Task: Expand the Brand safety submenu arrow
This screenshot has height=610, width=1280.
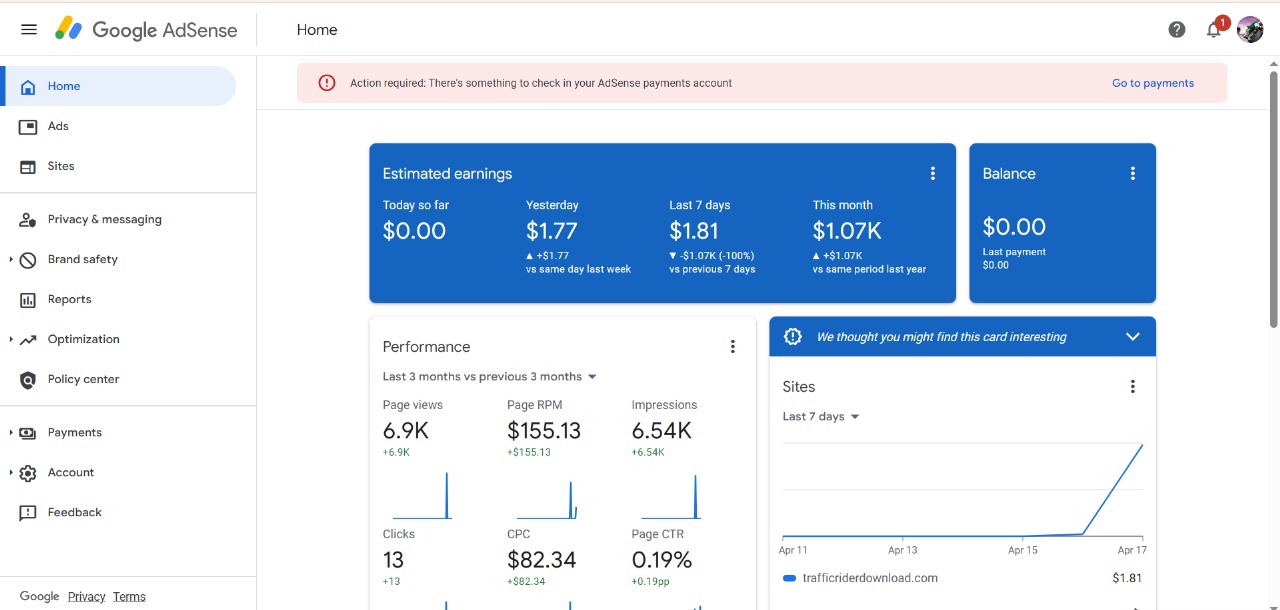Action: (x=11, y=260)
